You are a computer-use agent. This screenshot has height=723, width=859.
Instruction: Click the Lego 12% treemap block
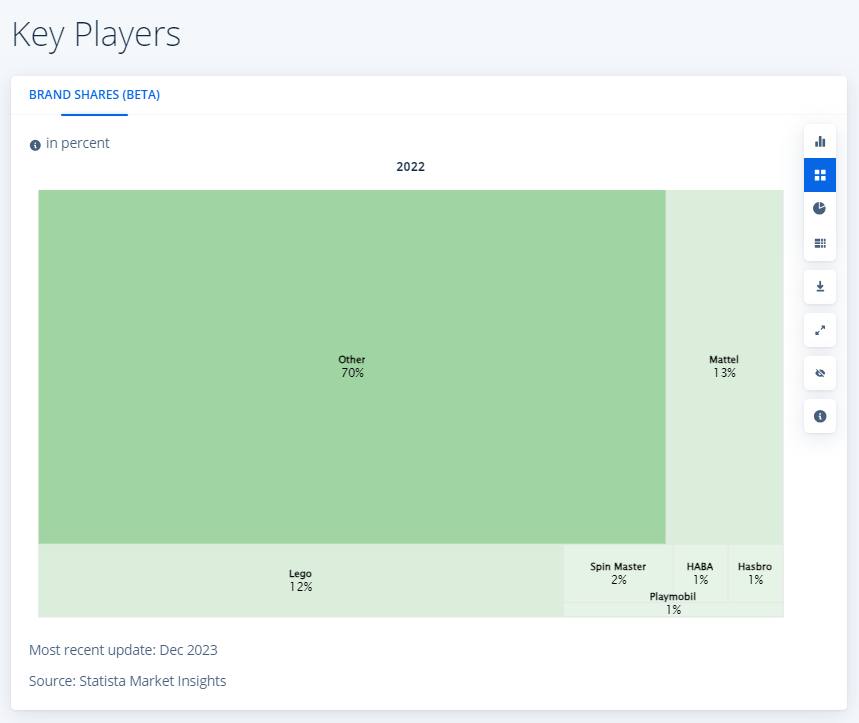[x=301, y=580]
